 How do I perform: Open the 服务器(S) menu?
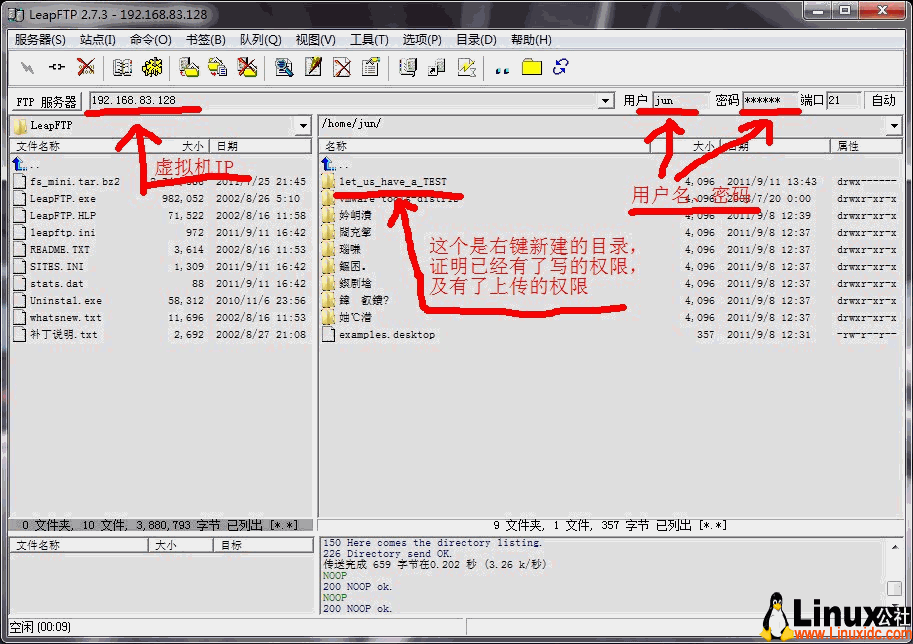(x=40, y=40)
